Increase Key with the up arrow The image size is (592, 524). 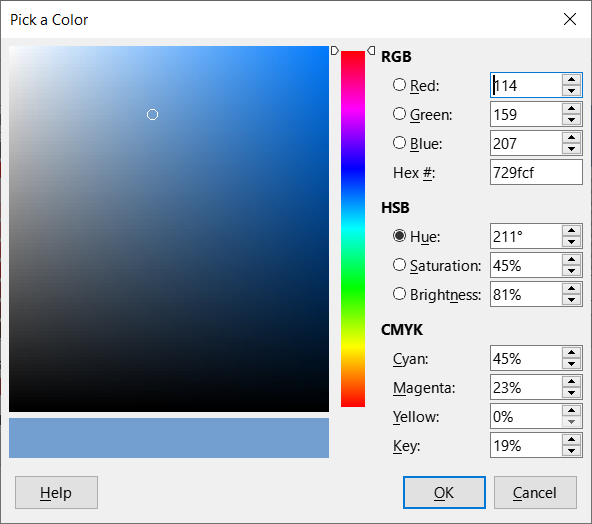point(571,439)
